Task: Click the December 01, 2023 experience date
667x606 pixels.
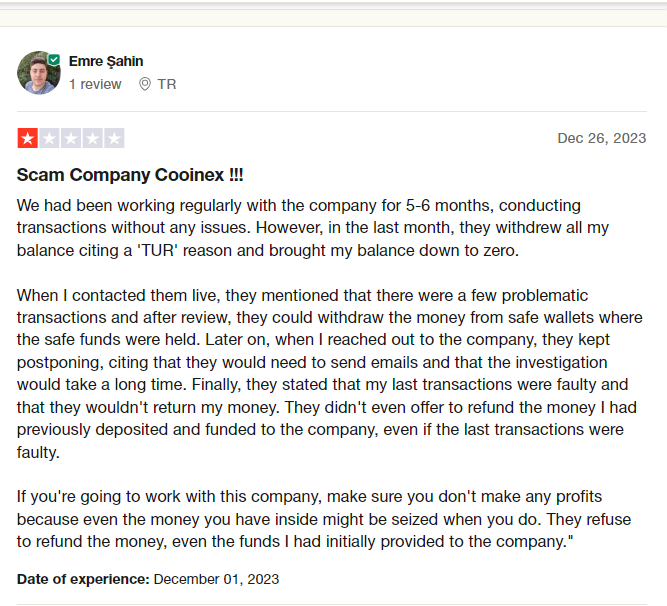Action: [x=216, y=579]
